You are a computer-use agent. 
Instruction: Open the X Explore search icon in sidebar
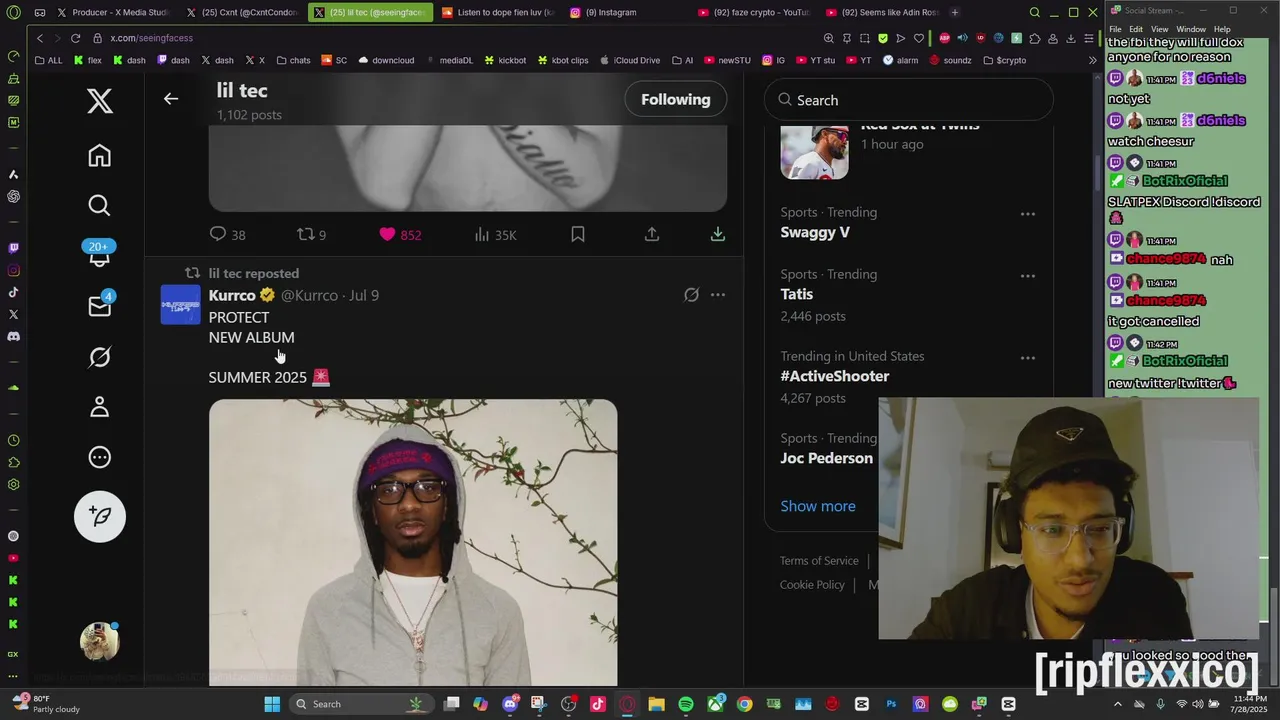[99, 206]
